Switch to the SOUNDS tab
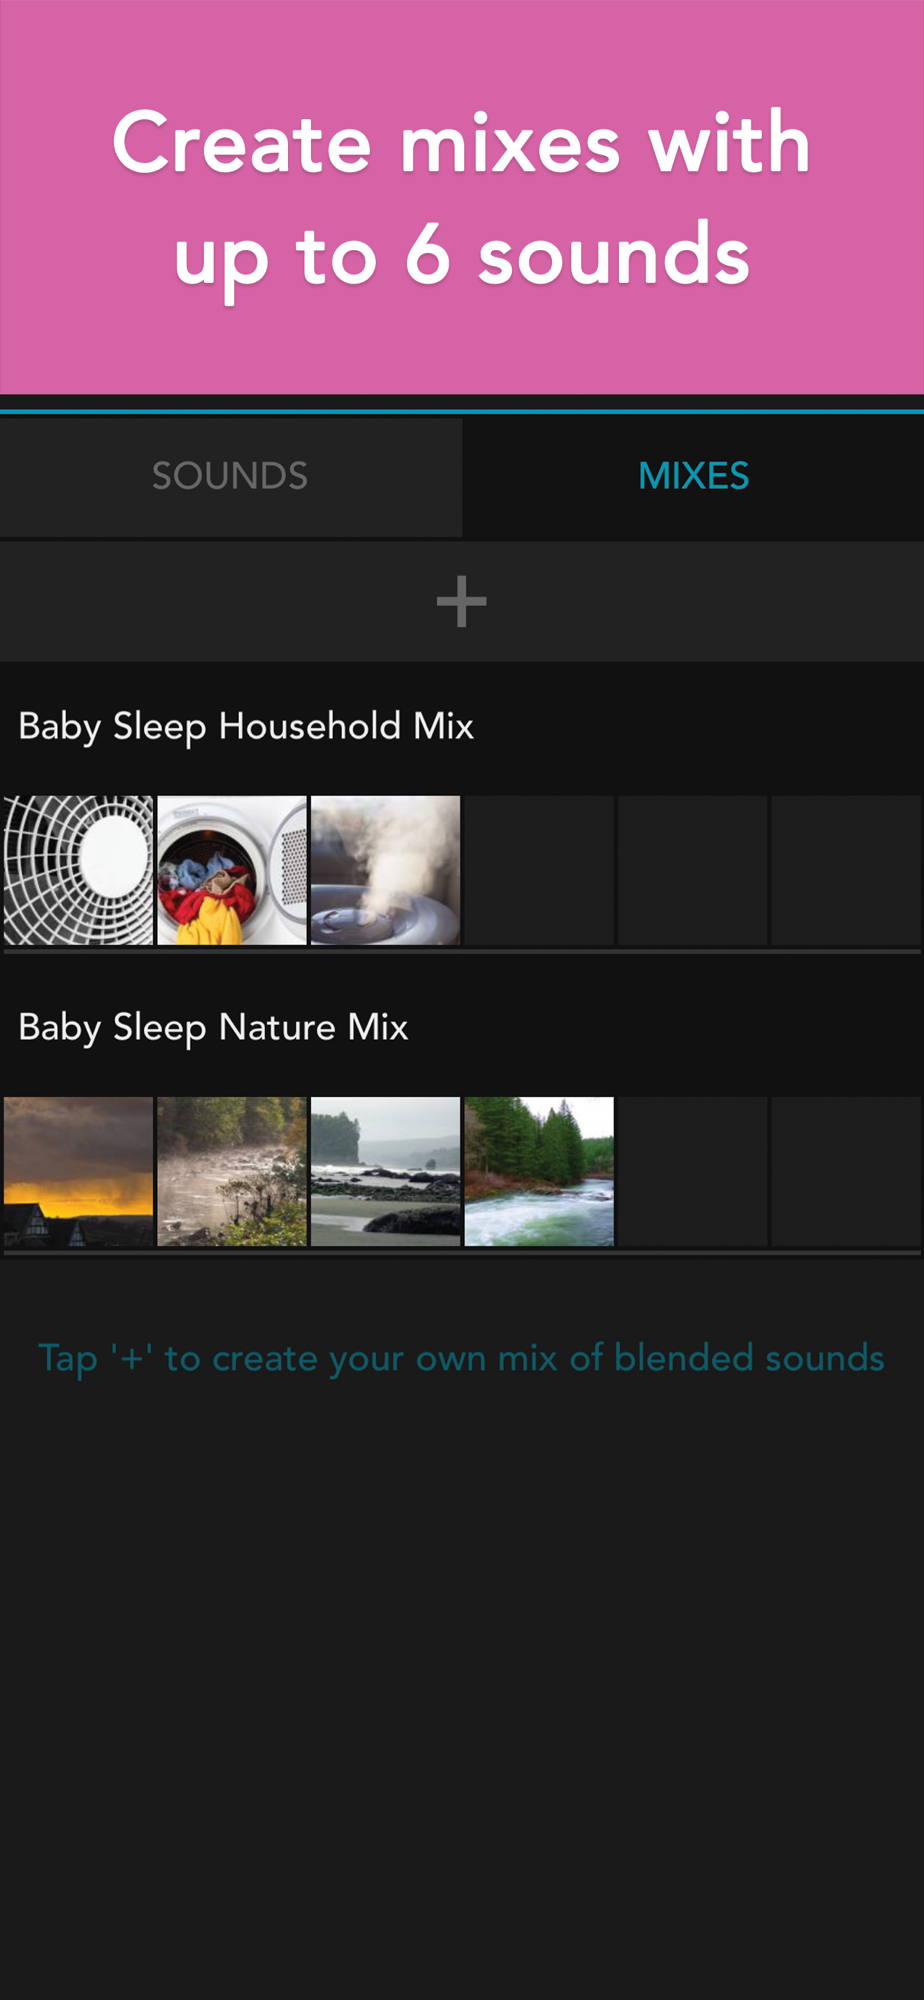This screenshot has width=924, height=2000. pyautogui.click(x=230, y=476)
